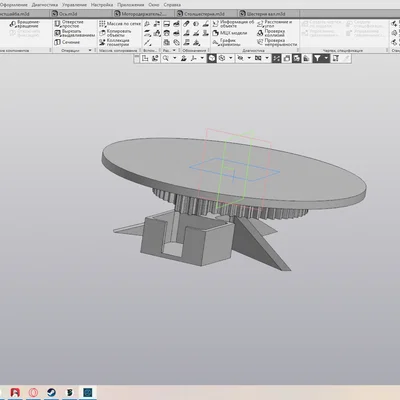Select Расстояние и угол measure tool

[274, 24]
